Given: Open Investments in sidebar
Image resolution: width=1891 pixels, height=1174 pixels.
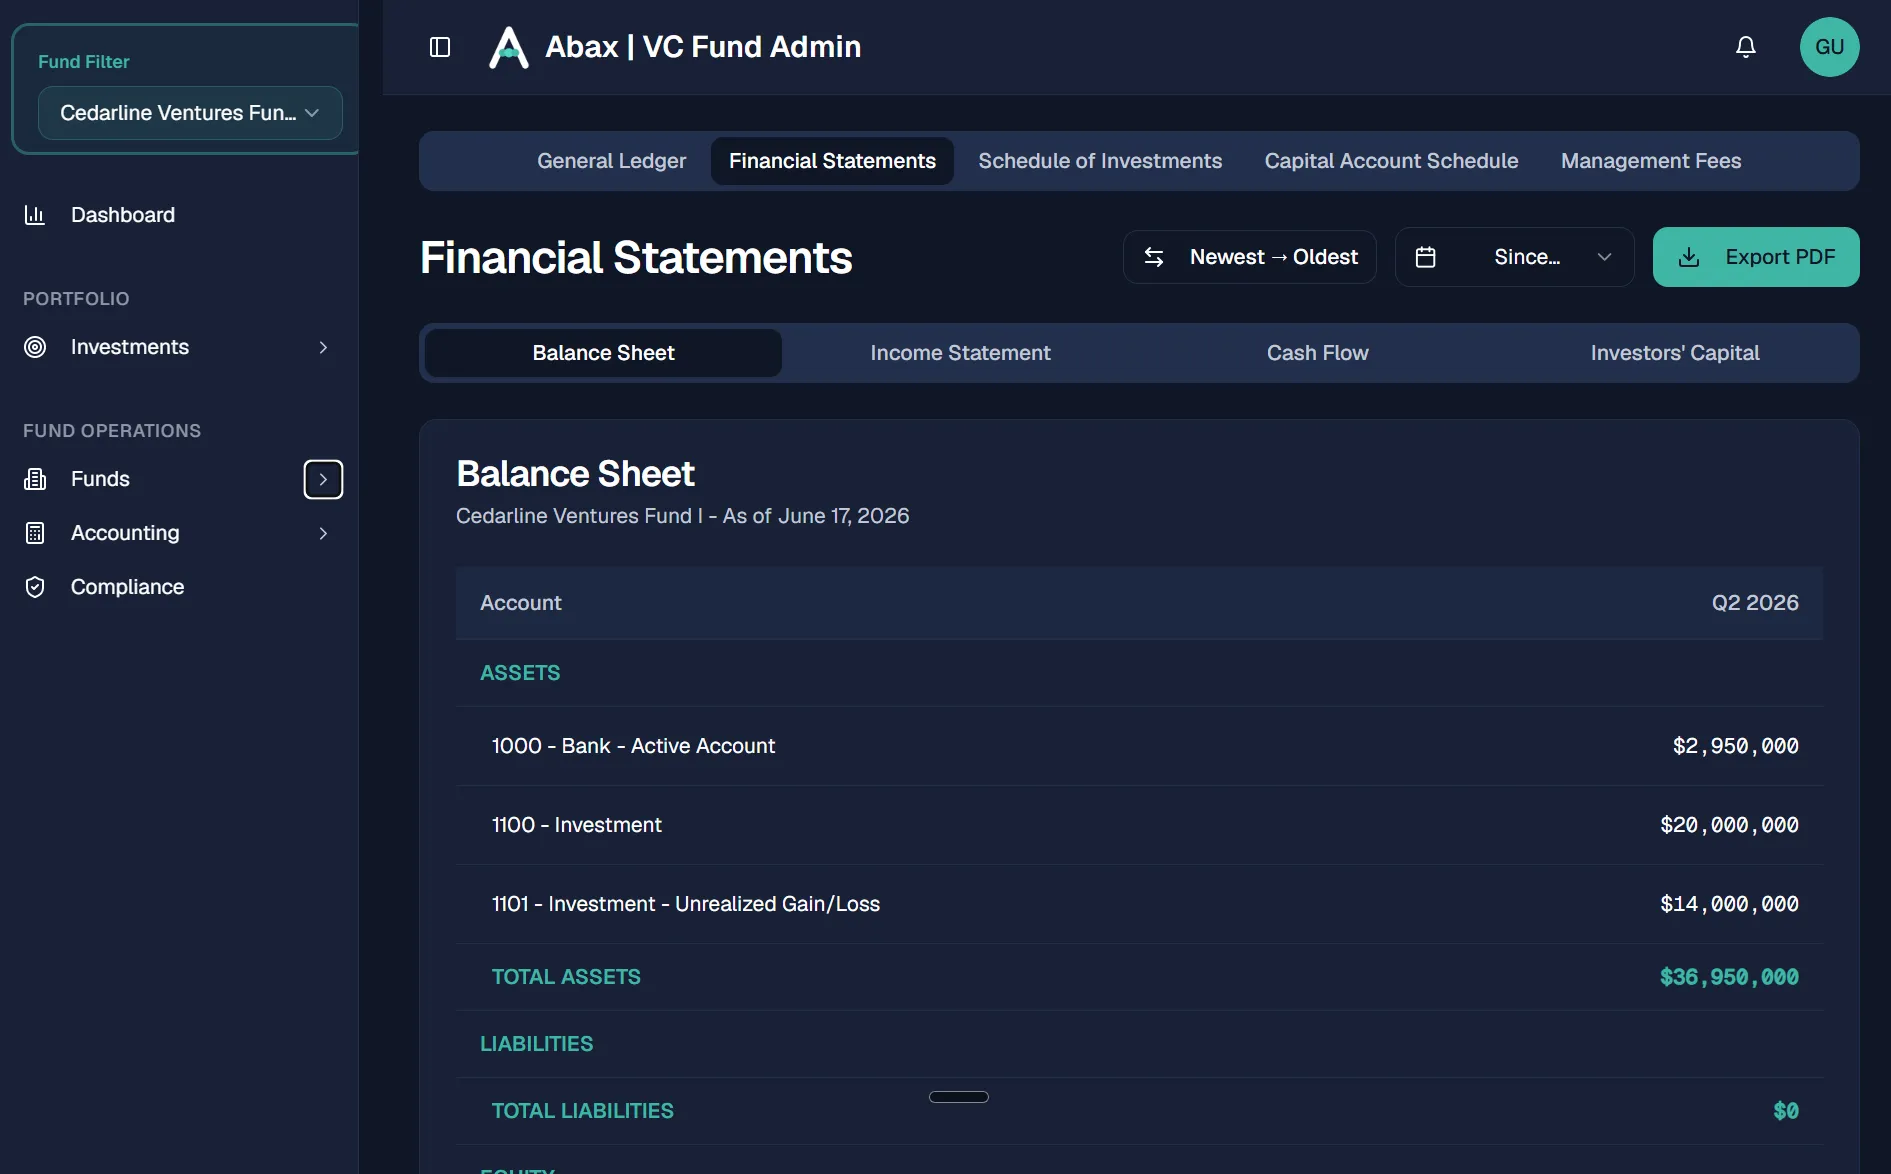Looking at the screenshot, I should pyautogui.click(x=129, y=347).
